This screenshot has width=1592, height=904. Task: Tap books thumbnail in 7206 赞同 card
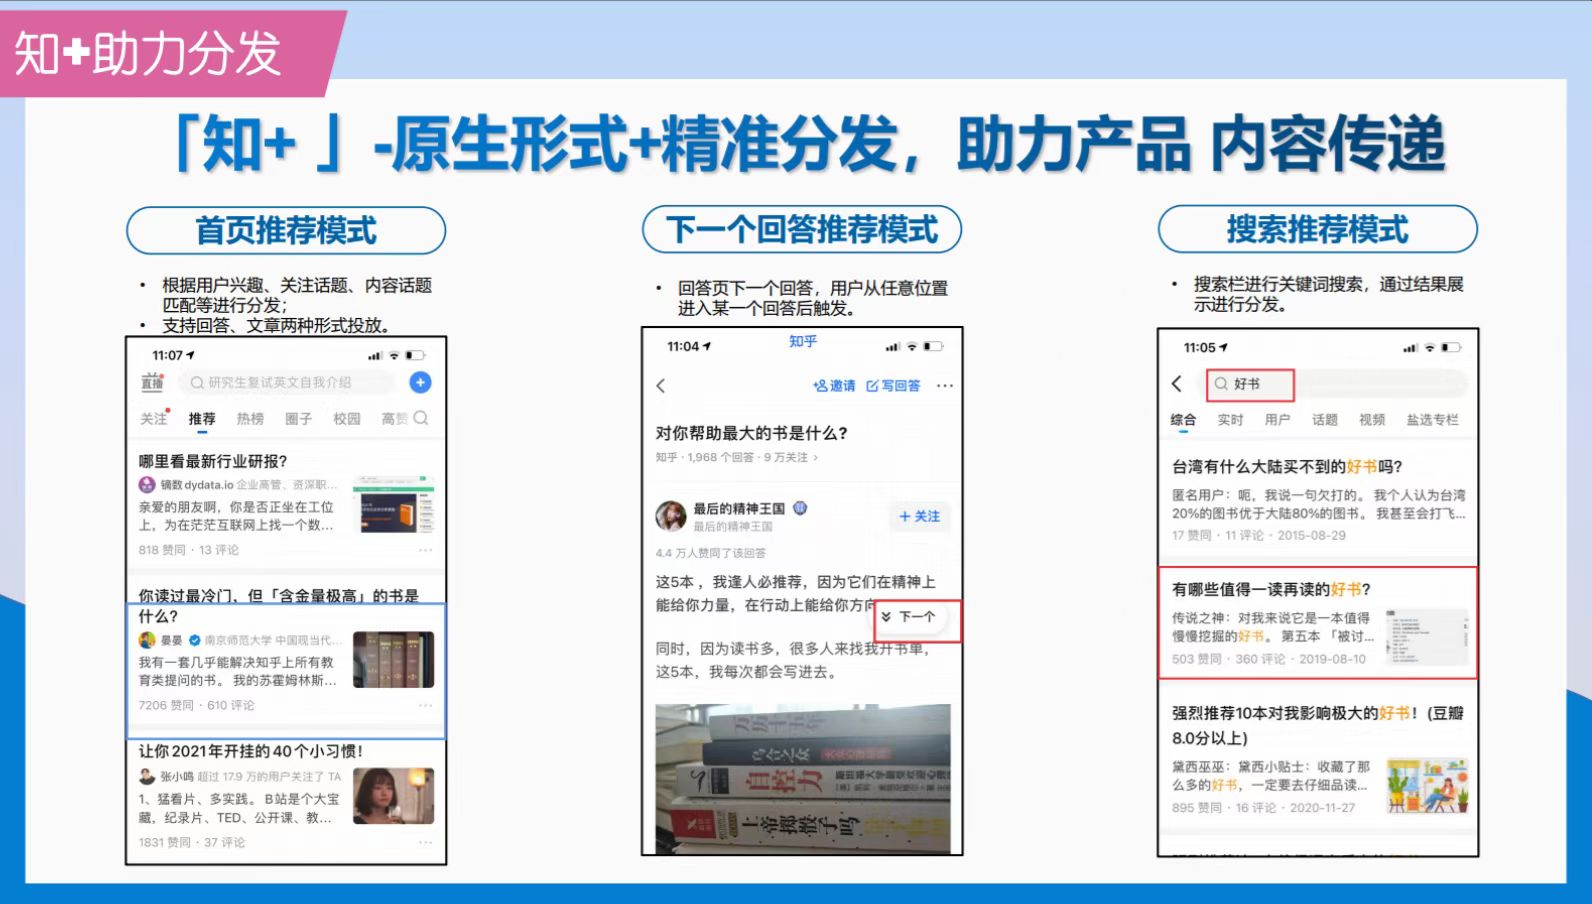click(x=394, y=659)
